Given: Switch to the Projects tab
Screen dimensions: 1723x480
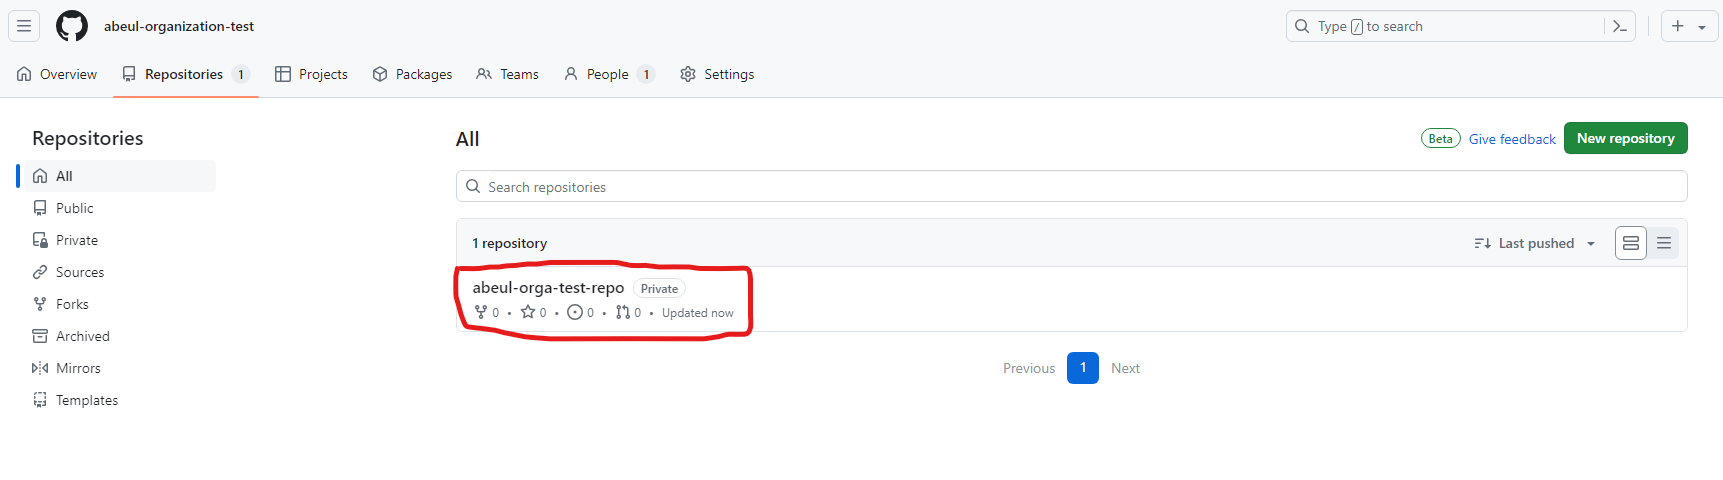Looking at the screenshot, I should coord(312,74).
